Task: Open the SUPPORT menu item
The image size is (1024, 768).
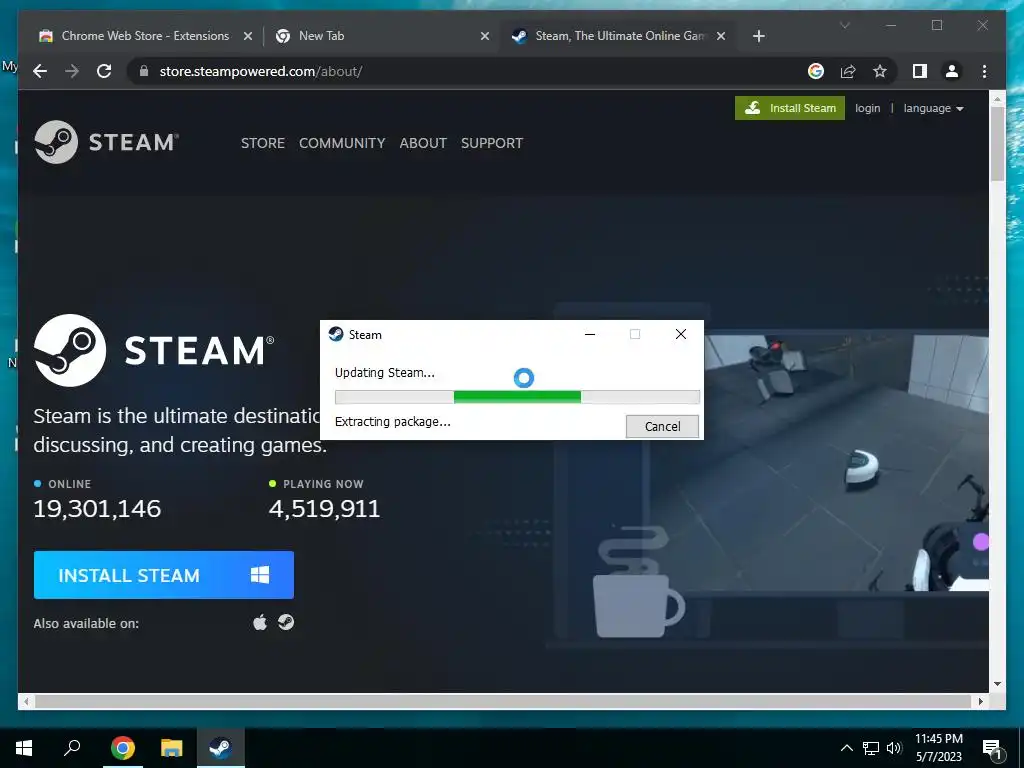Action: [492, 143]
